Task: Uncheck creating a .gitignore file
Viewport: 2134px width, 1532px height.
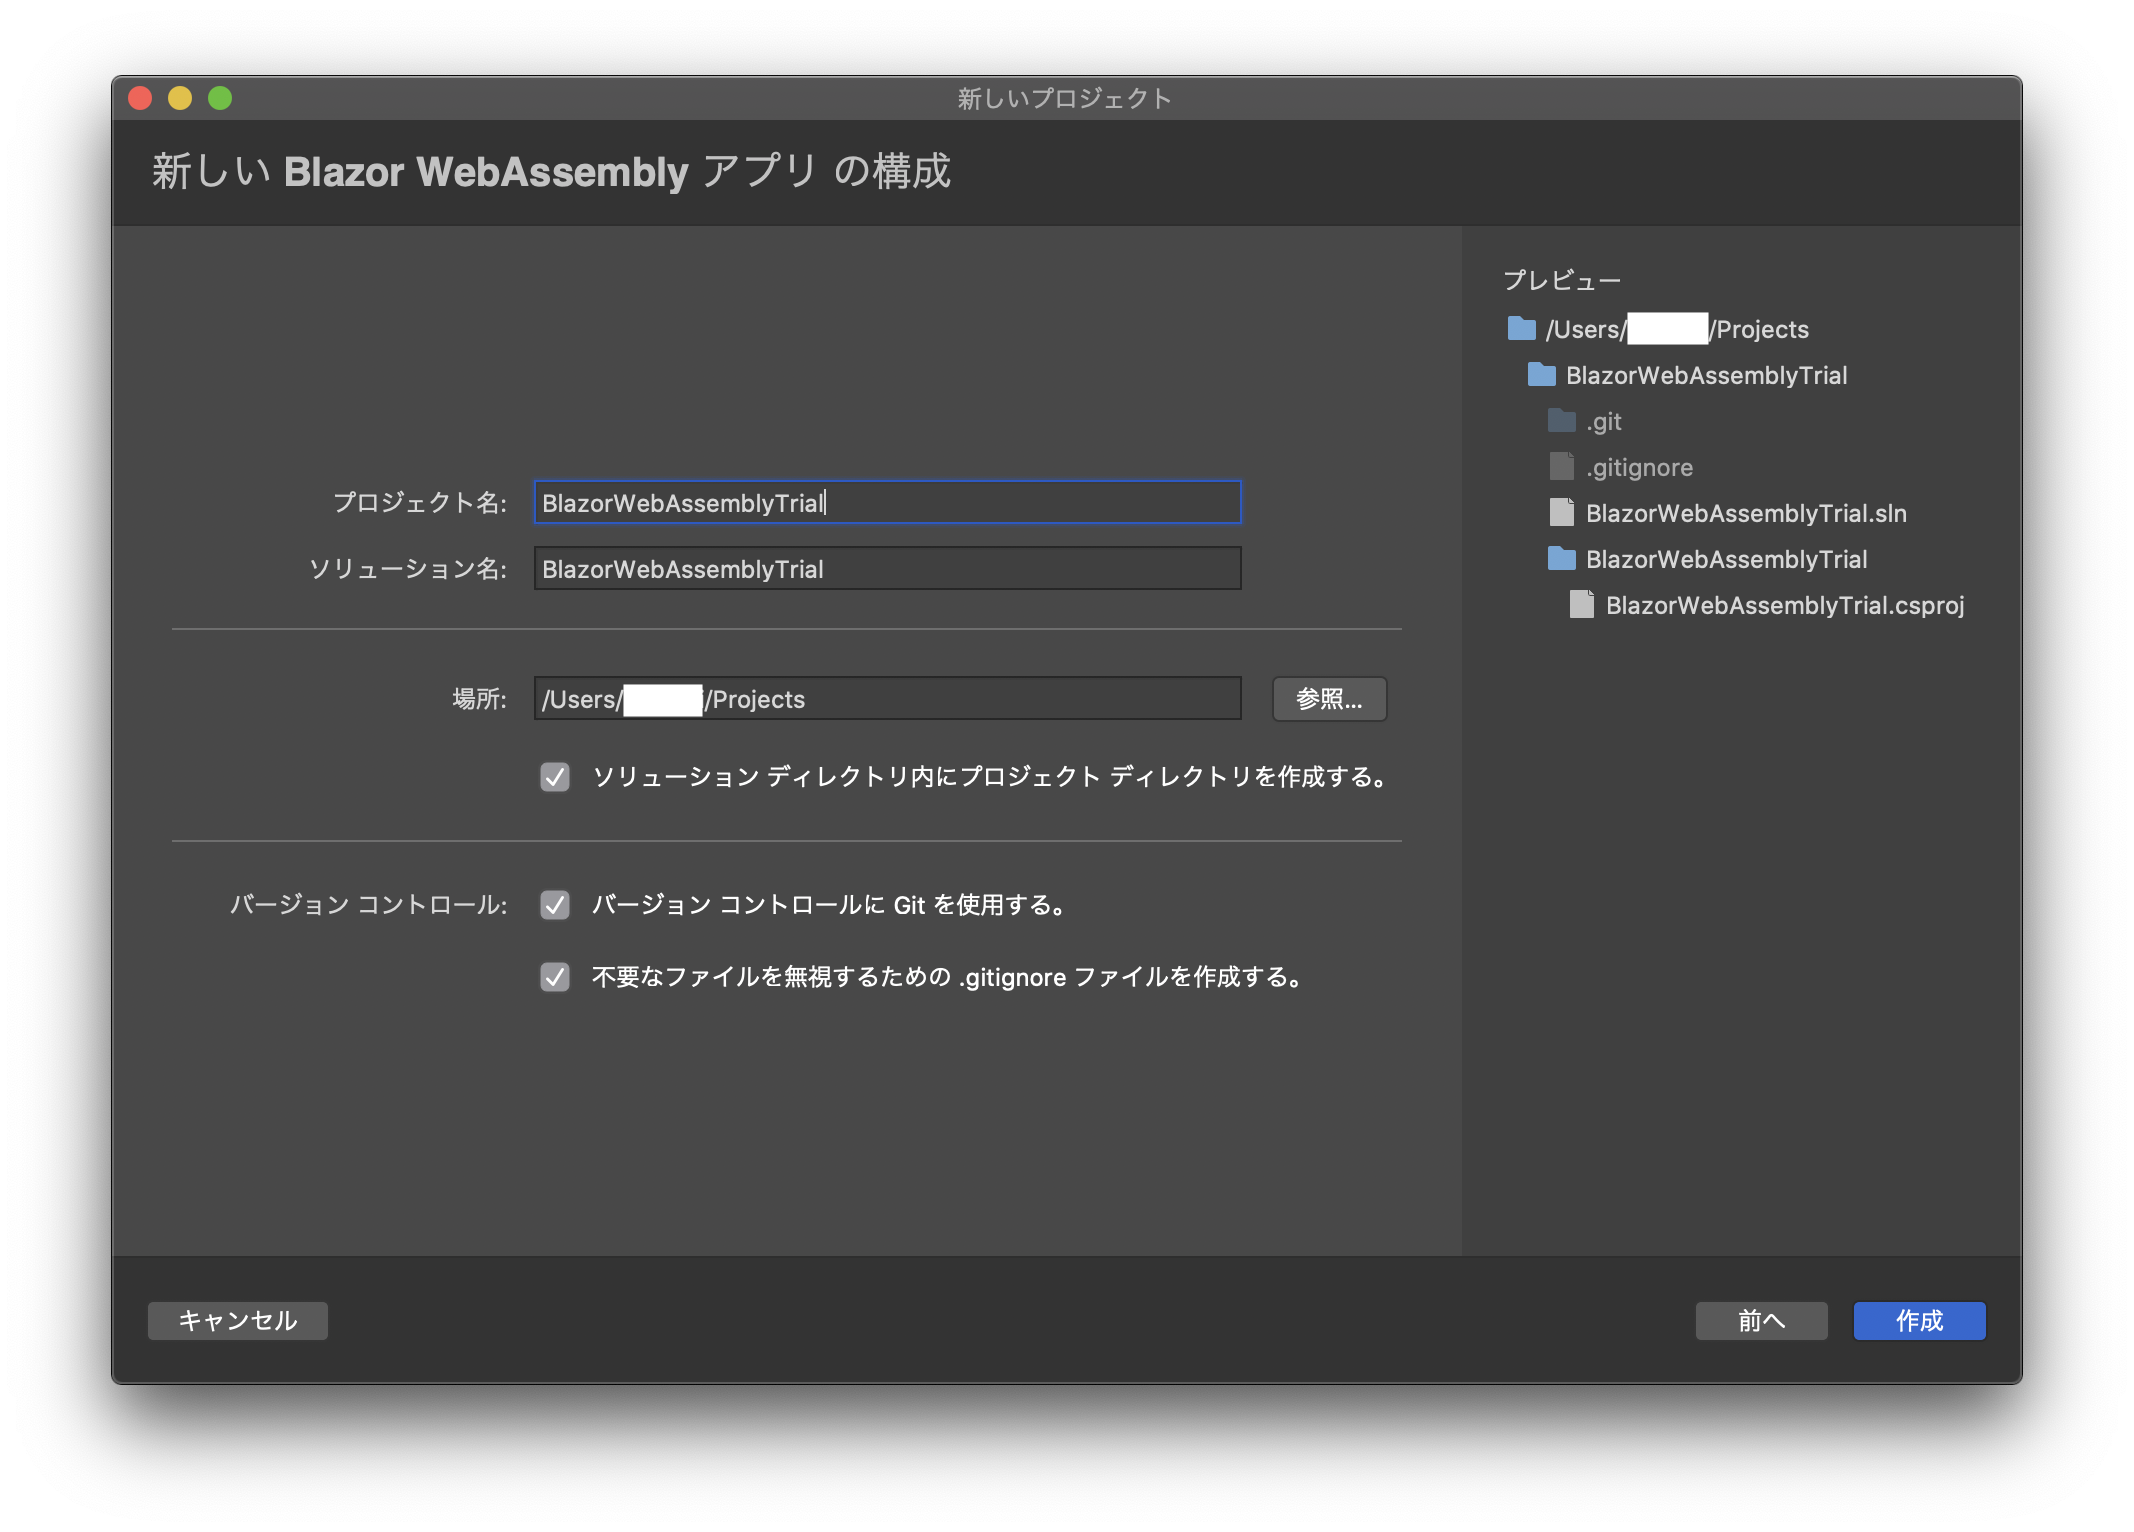Action: tap(555, 977)
